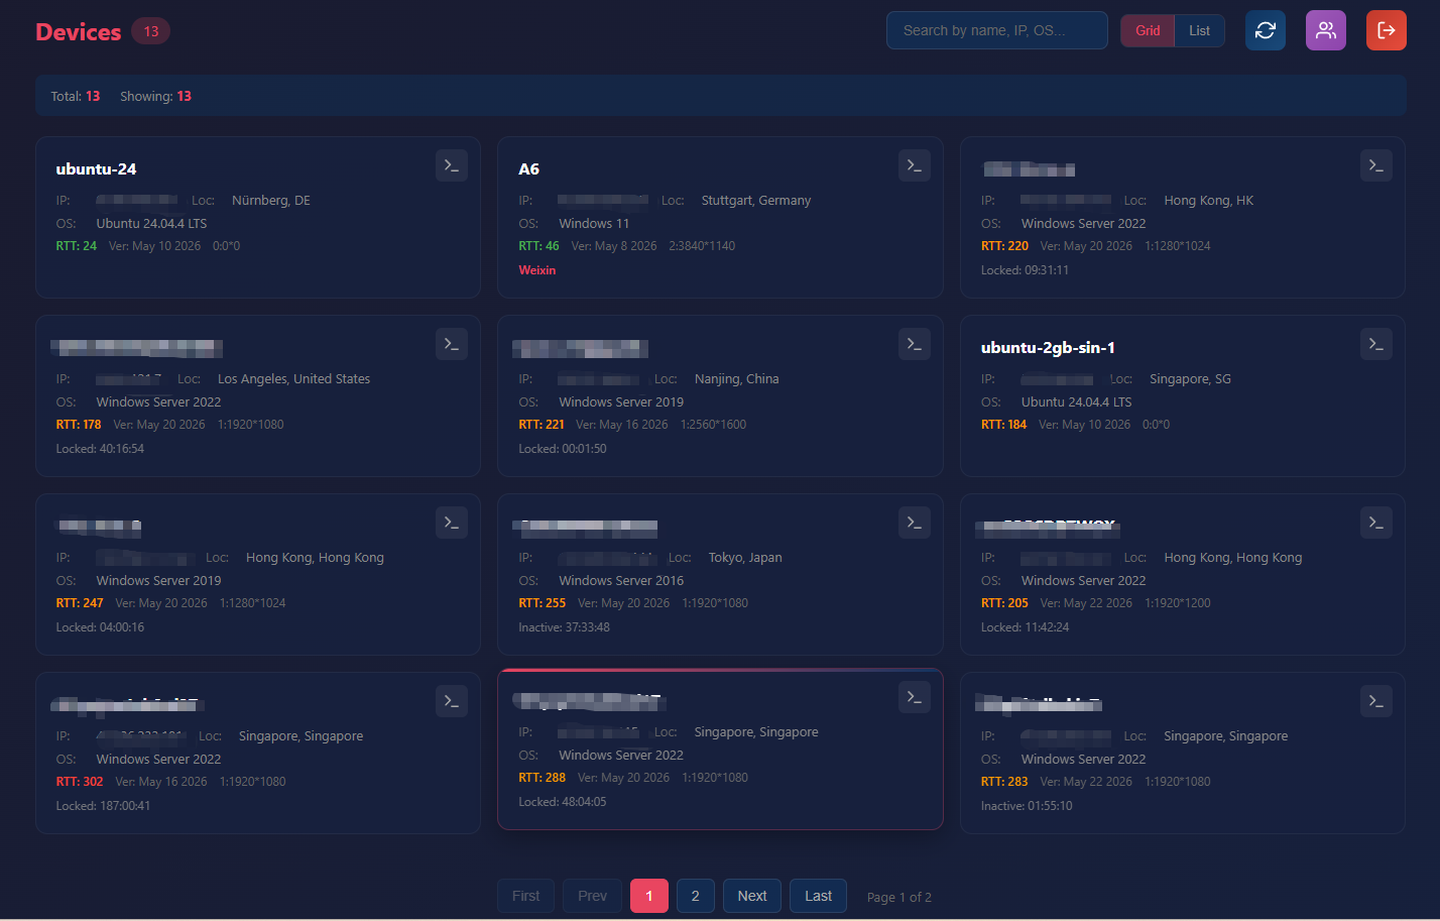Open terminal for ubuntu-24 device
This screenshot has height=921, width=1440.
pyautogui.click(x=451, y=166)
